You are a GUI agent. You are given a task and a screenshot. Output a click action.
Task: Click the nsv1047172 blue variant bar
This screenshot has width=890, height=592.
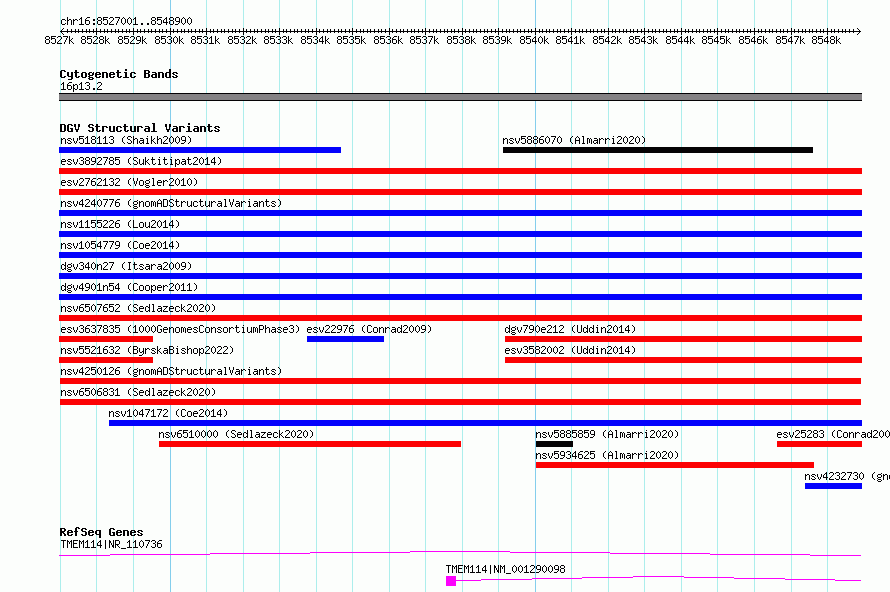pos(485,423)
